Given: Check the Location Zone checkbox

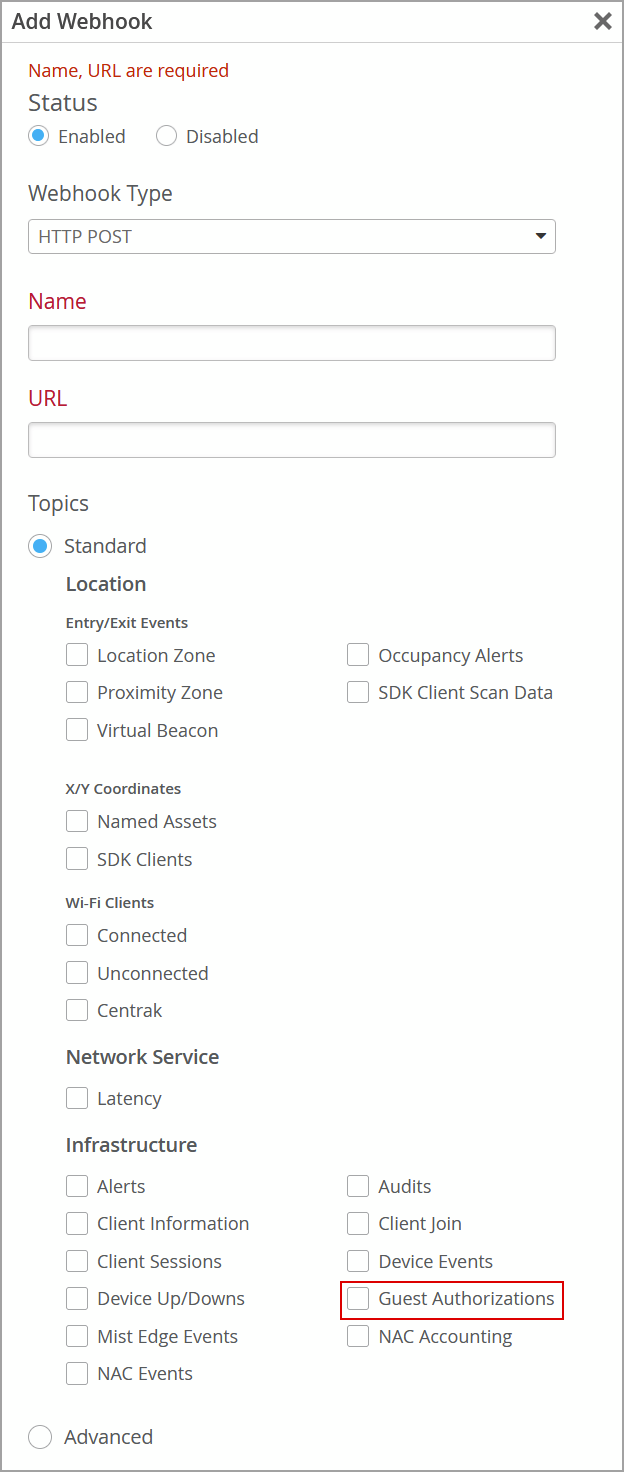Looking at the screenshot, I should point(77,656).
